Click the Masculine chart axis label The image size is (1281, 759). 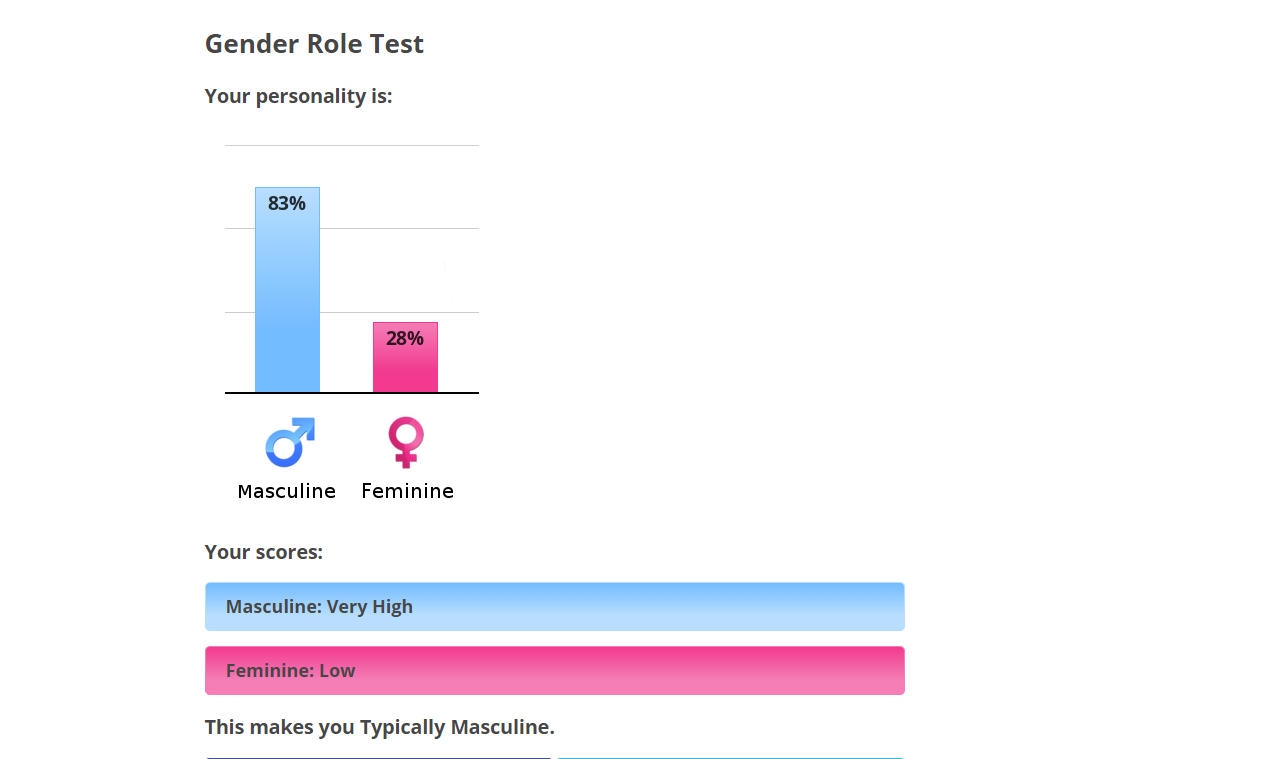[x=287, y=491]
